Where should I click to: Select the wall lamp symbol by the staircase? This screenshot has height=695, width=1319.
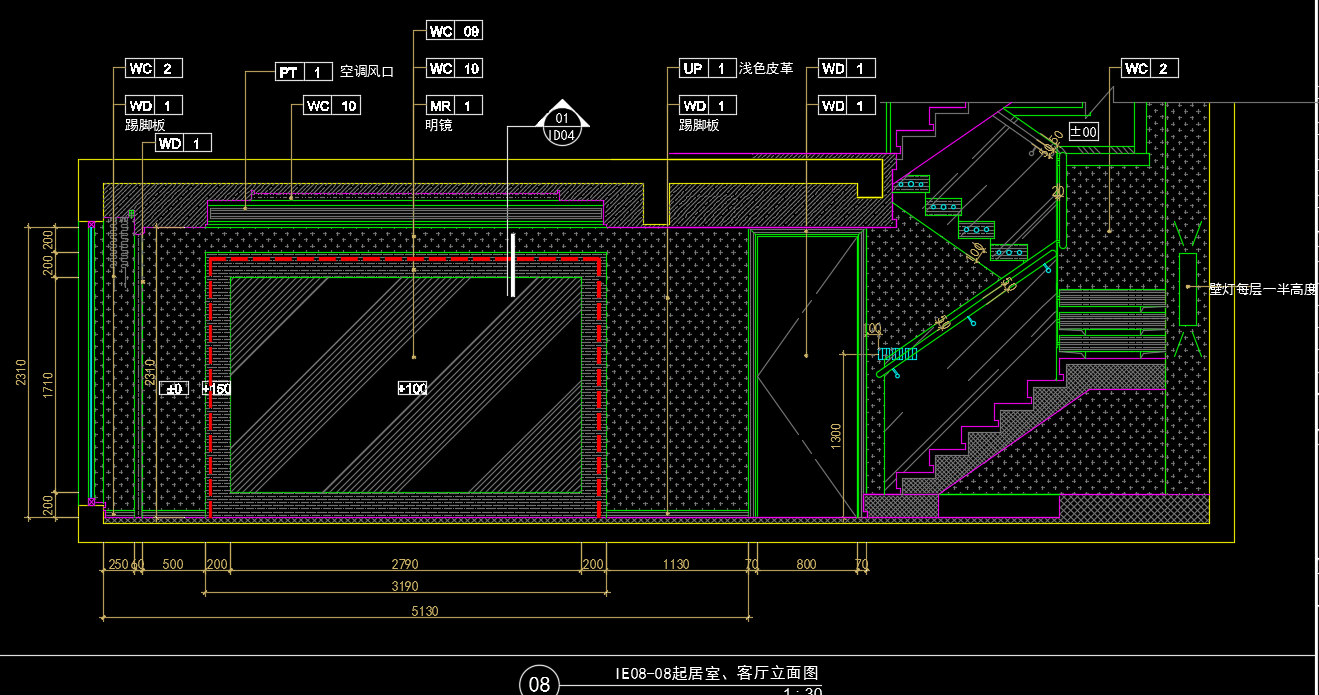[x=1187, y=288]
